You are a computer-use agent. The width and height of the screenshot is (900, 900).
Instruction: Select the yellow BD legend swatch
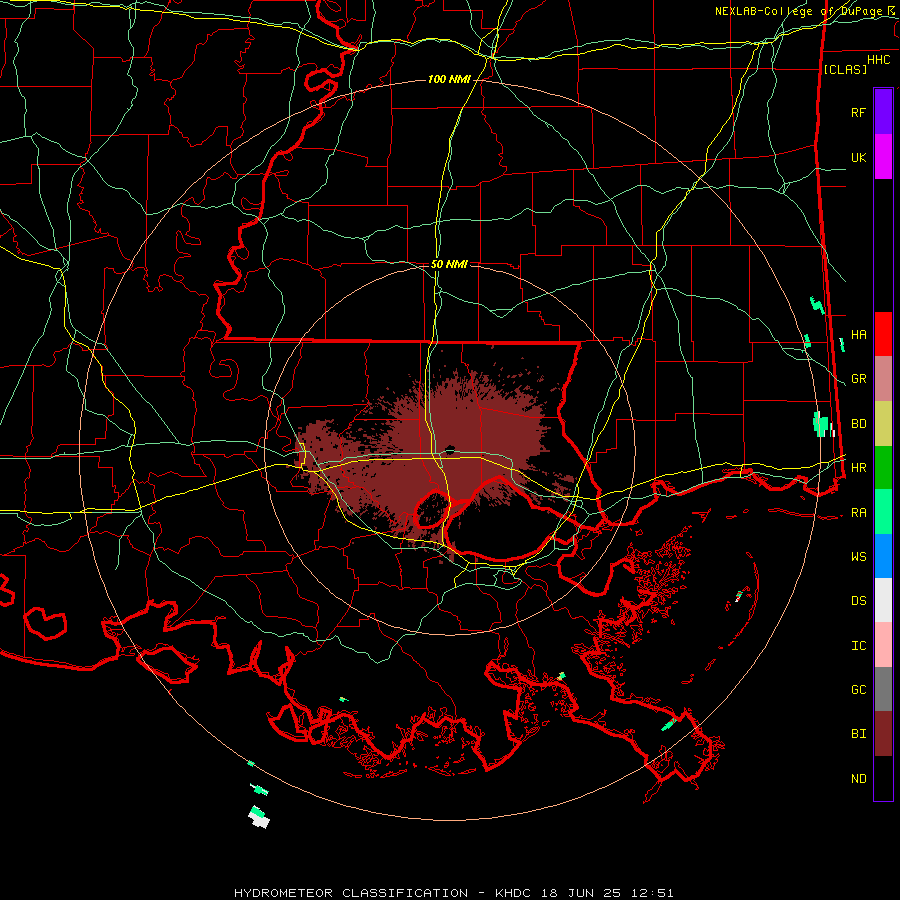coord(883,424)
